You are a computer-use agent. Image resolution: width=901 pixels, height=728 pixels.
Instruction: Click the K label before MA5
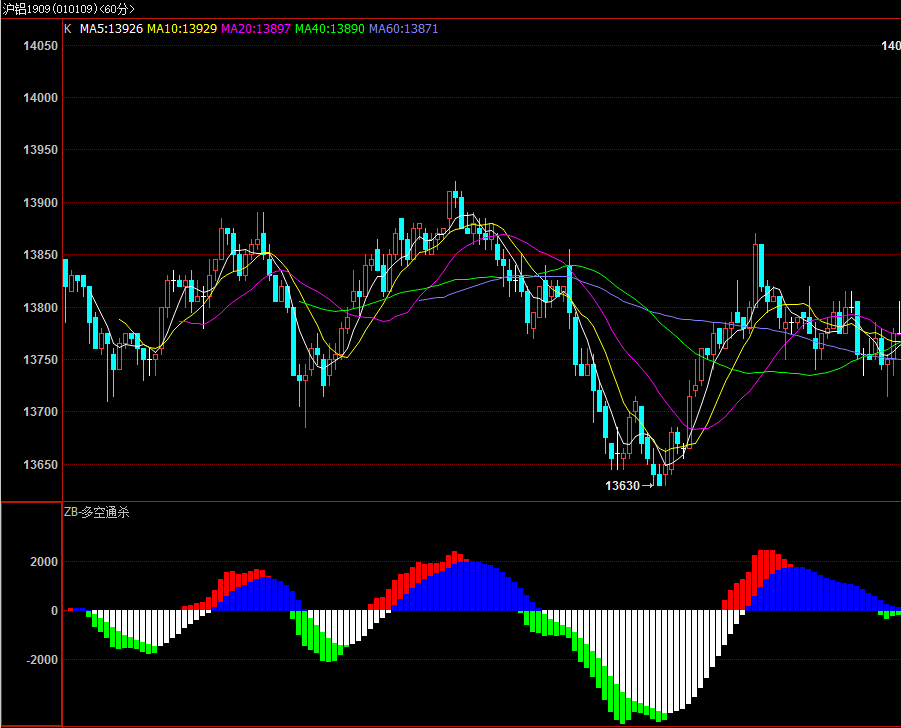point(68,29)
